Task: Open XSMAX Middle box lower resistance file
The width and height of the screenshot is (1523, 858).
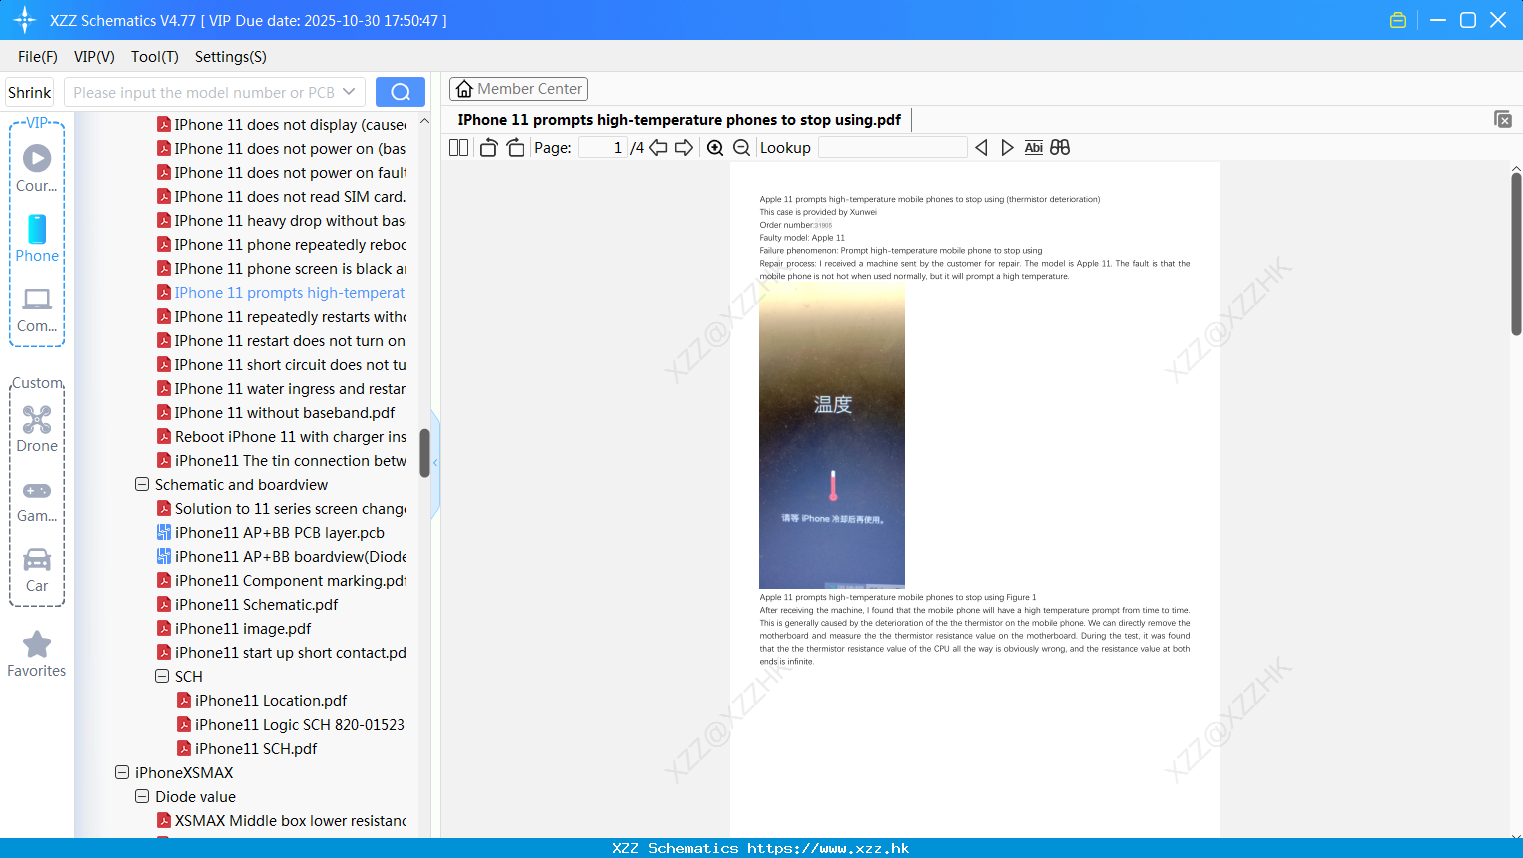Action: click(281, 821)
